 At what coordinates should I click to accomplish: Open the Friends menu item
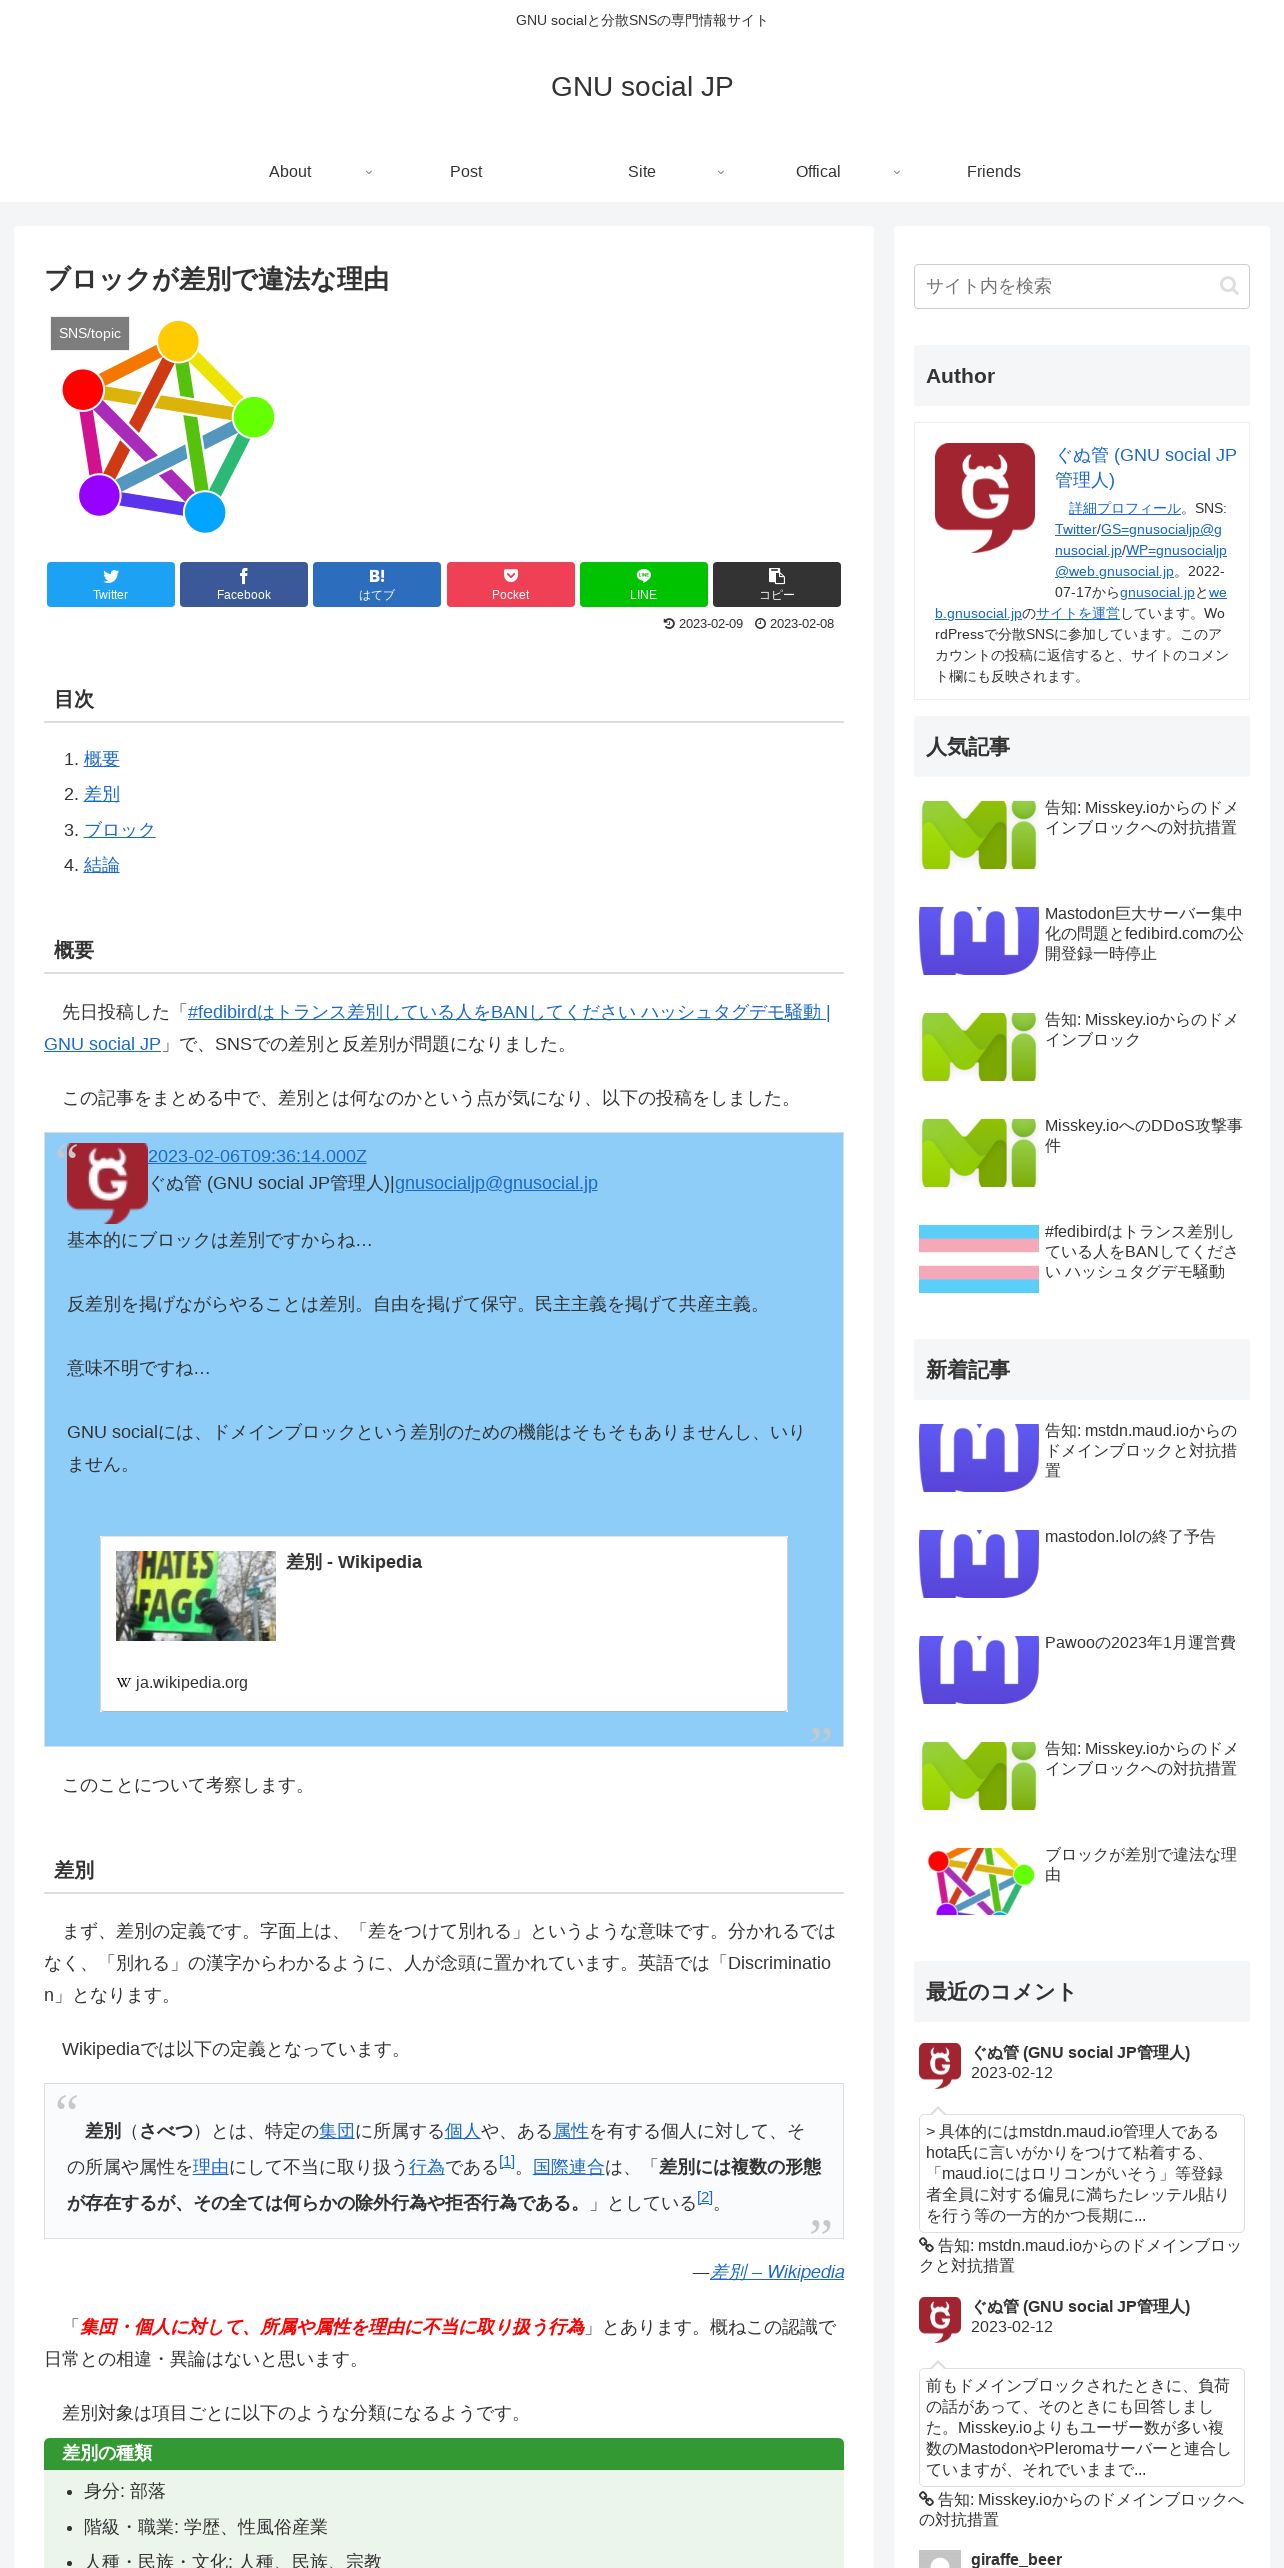pos(994,172)
